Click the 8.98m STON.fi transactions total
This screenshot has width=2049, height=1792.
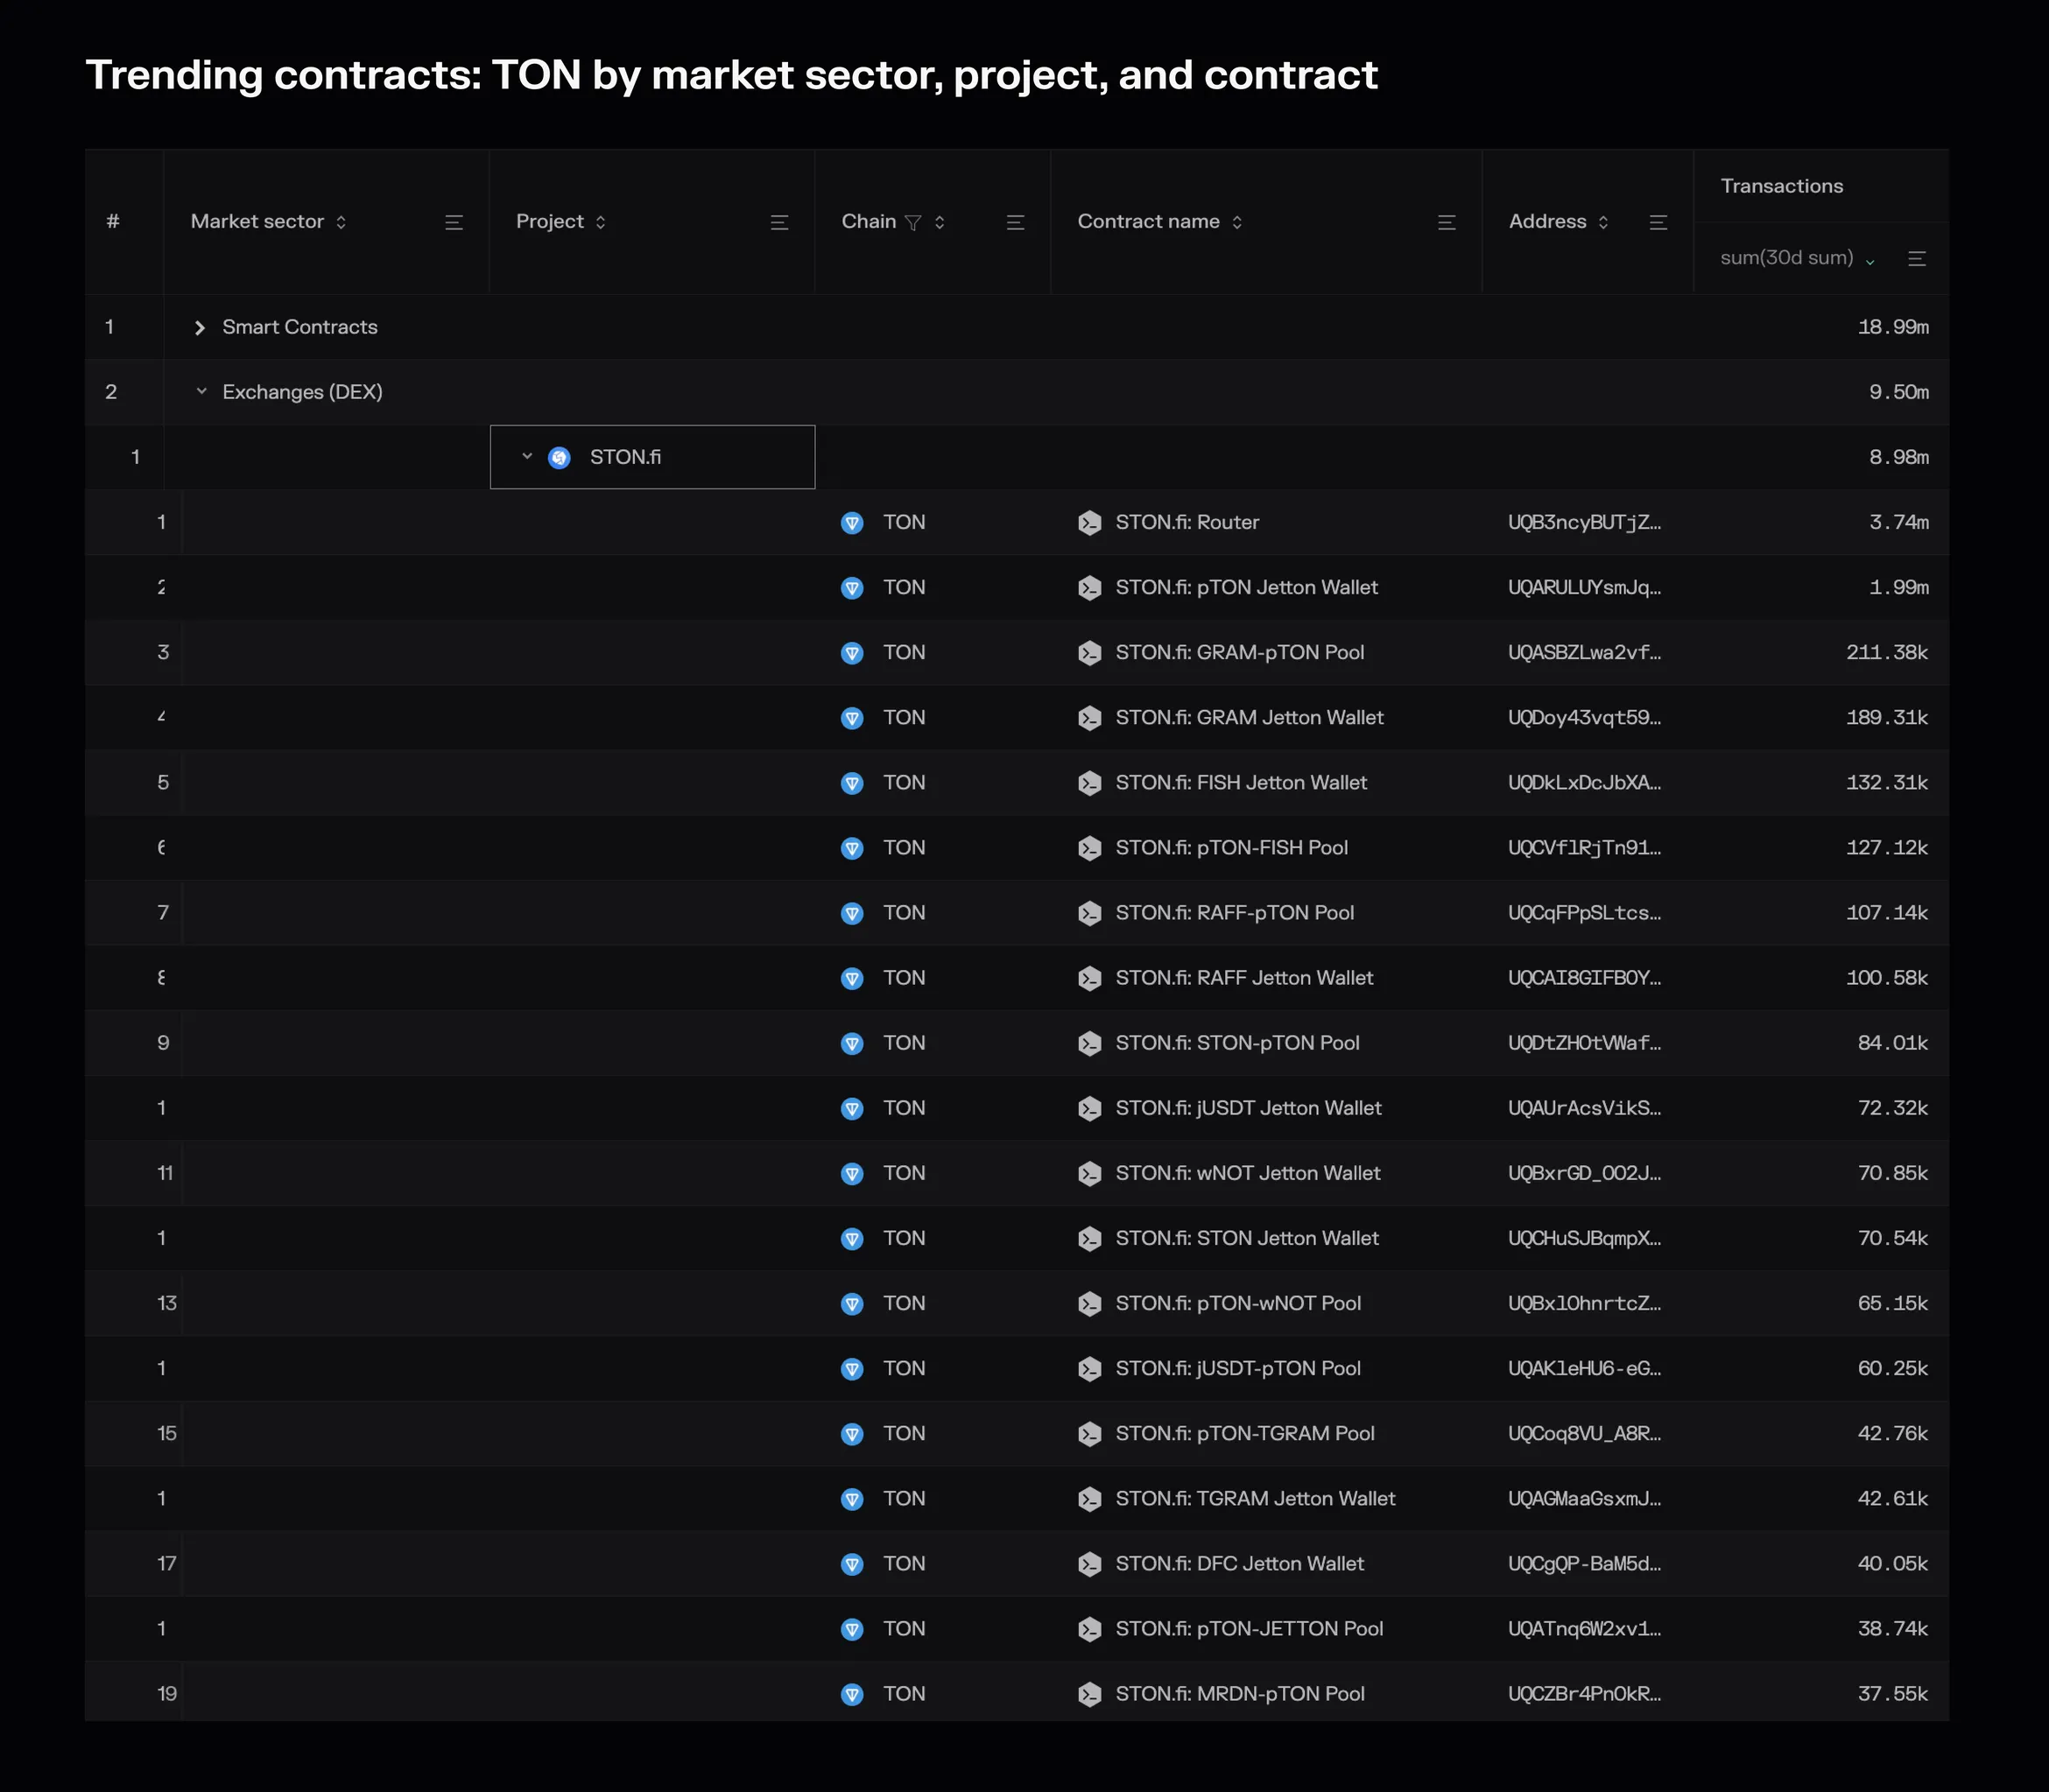point(1899,458)
